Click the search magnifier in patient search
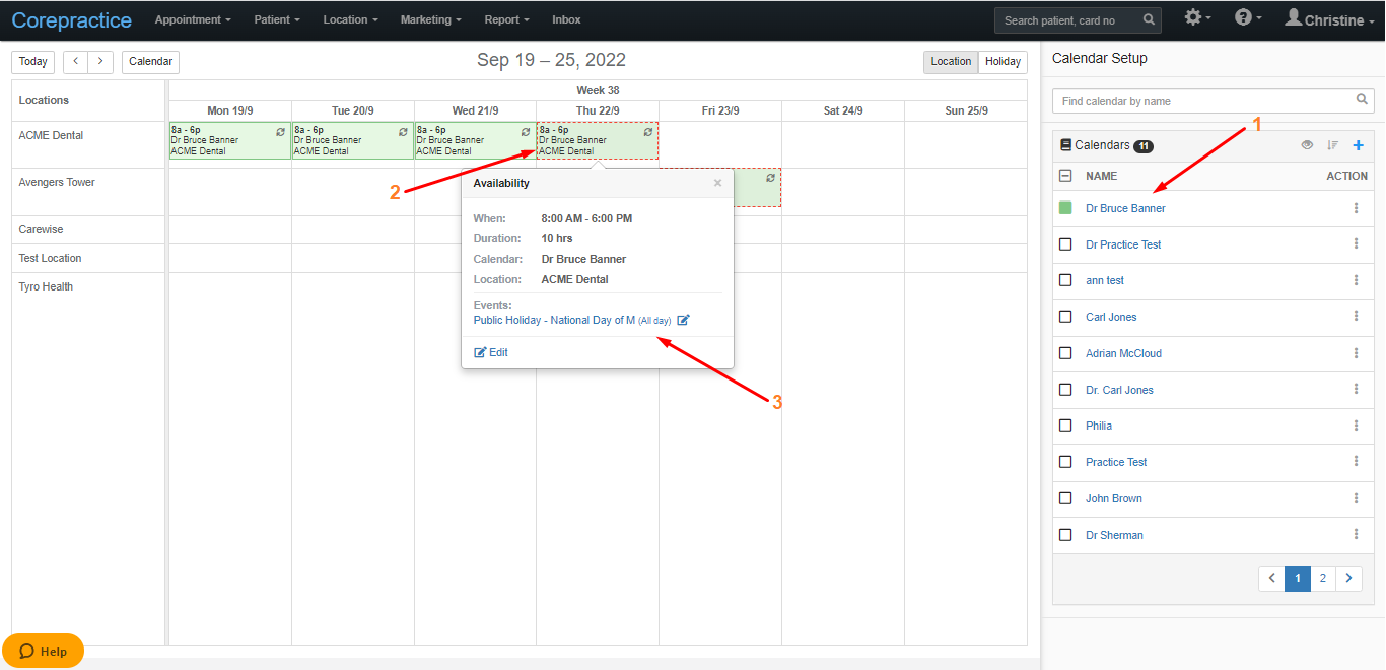Screen dimensions: 1386x670 [x=1150, y=20]
